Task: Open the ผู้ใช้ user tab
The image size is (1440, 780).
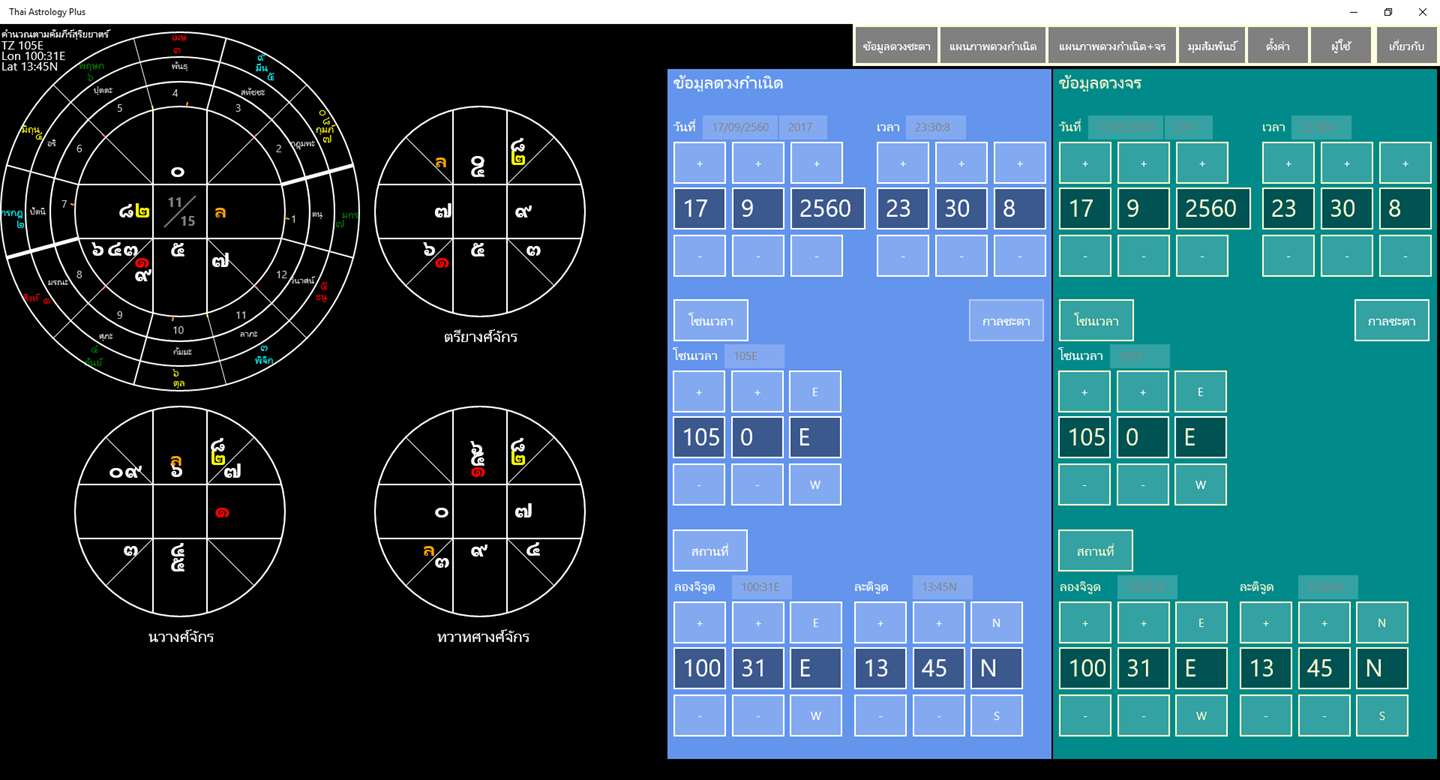Action: [1342, 46]
